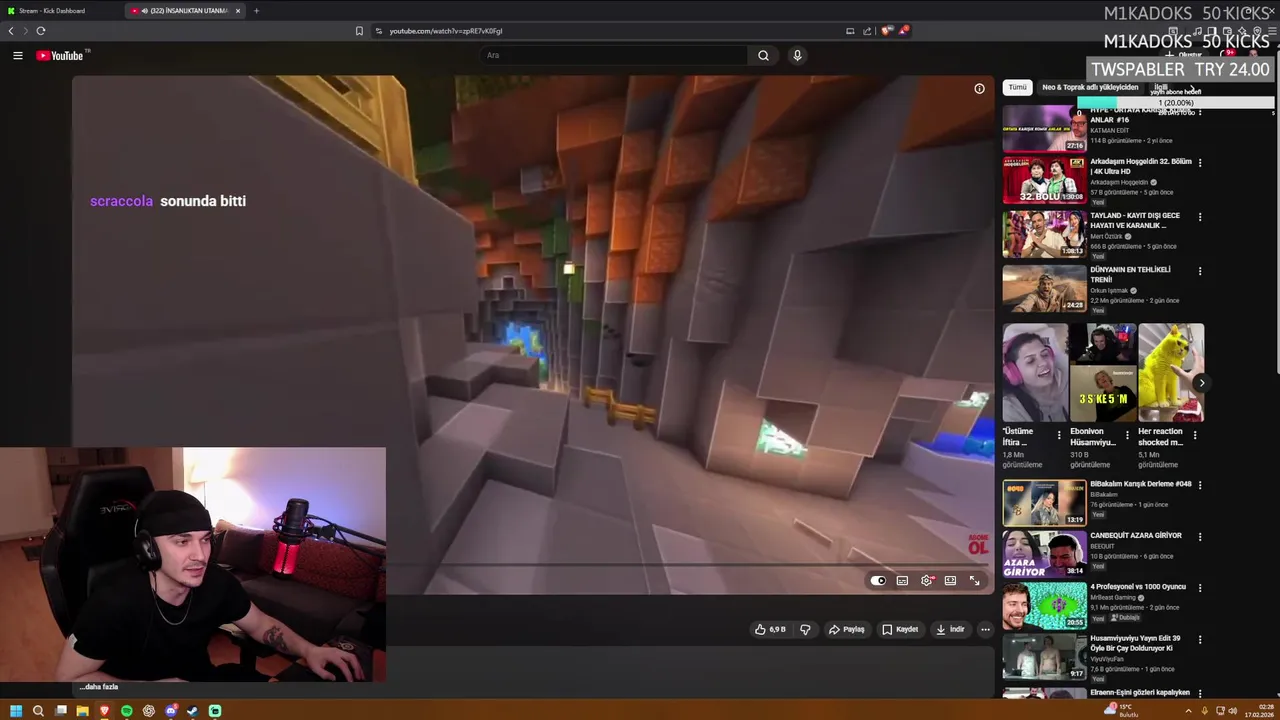Image resolution: width=1280 pixels, height=720 pixels.
Task: Open Steam from the taskbar
Action: (193, 711)
